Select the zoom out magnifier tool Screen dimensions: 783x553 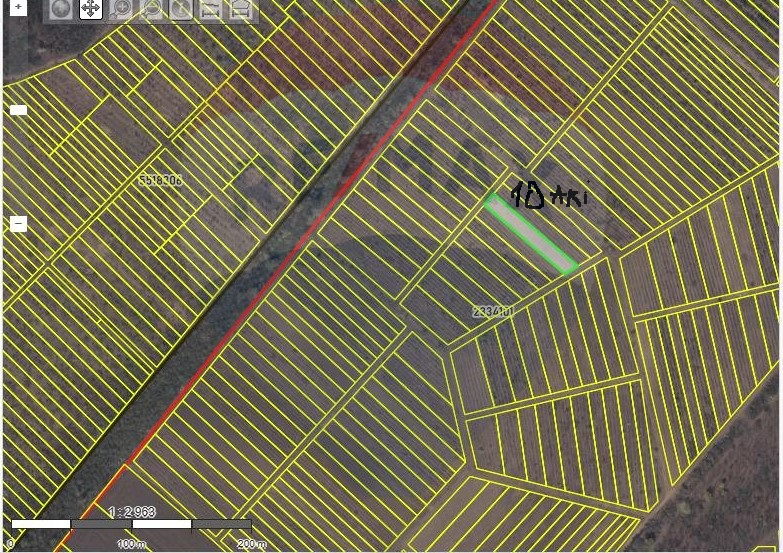pyautogui.click(x=151, y=9)
